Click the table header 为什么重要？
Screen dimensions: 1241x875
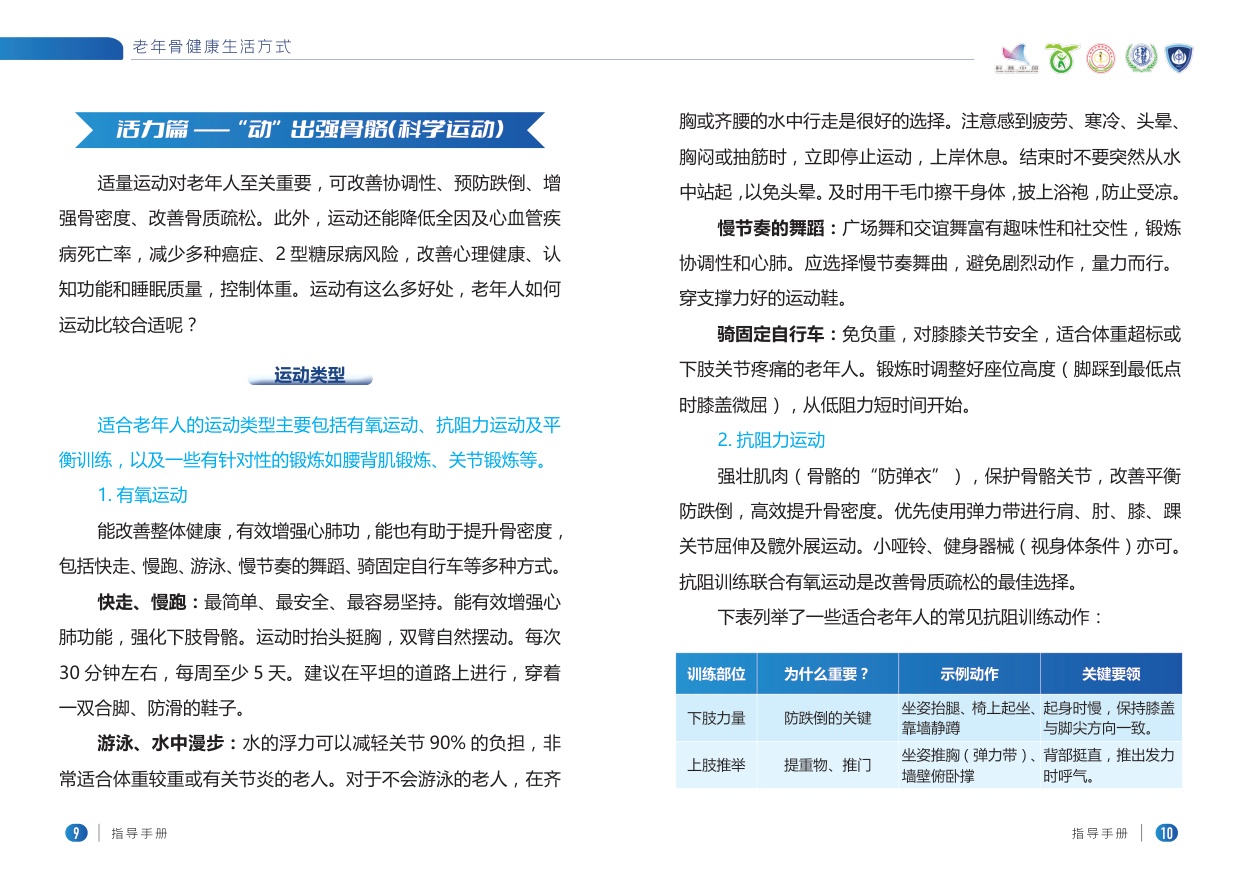[827, 674]
